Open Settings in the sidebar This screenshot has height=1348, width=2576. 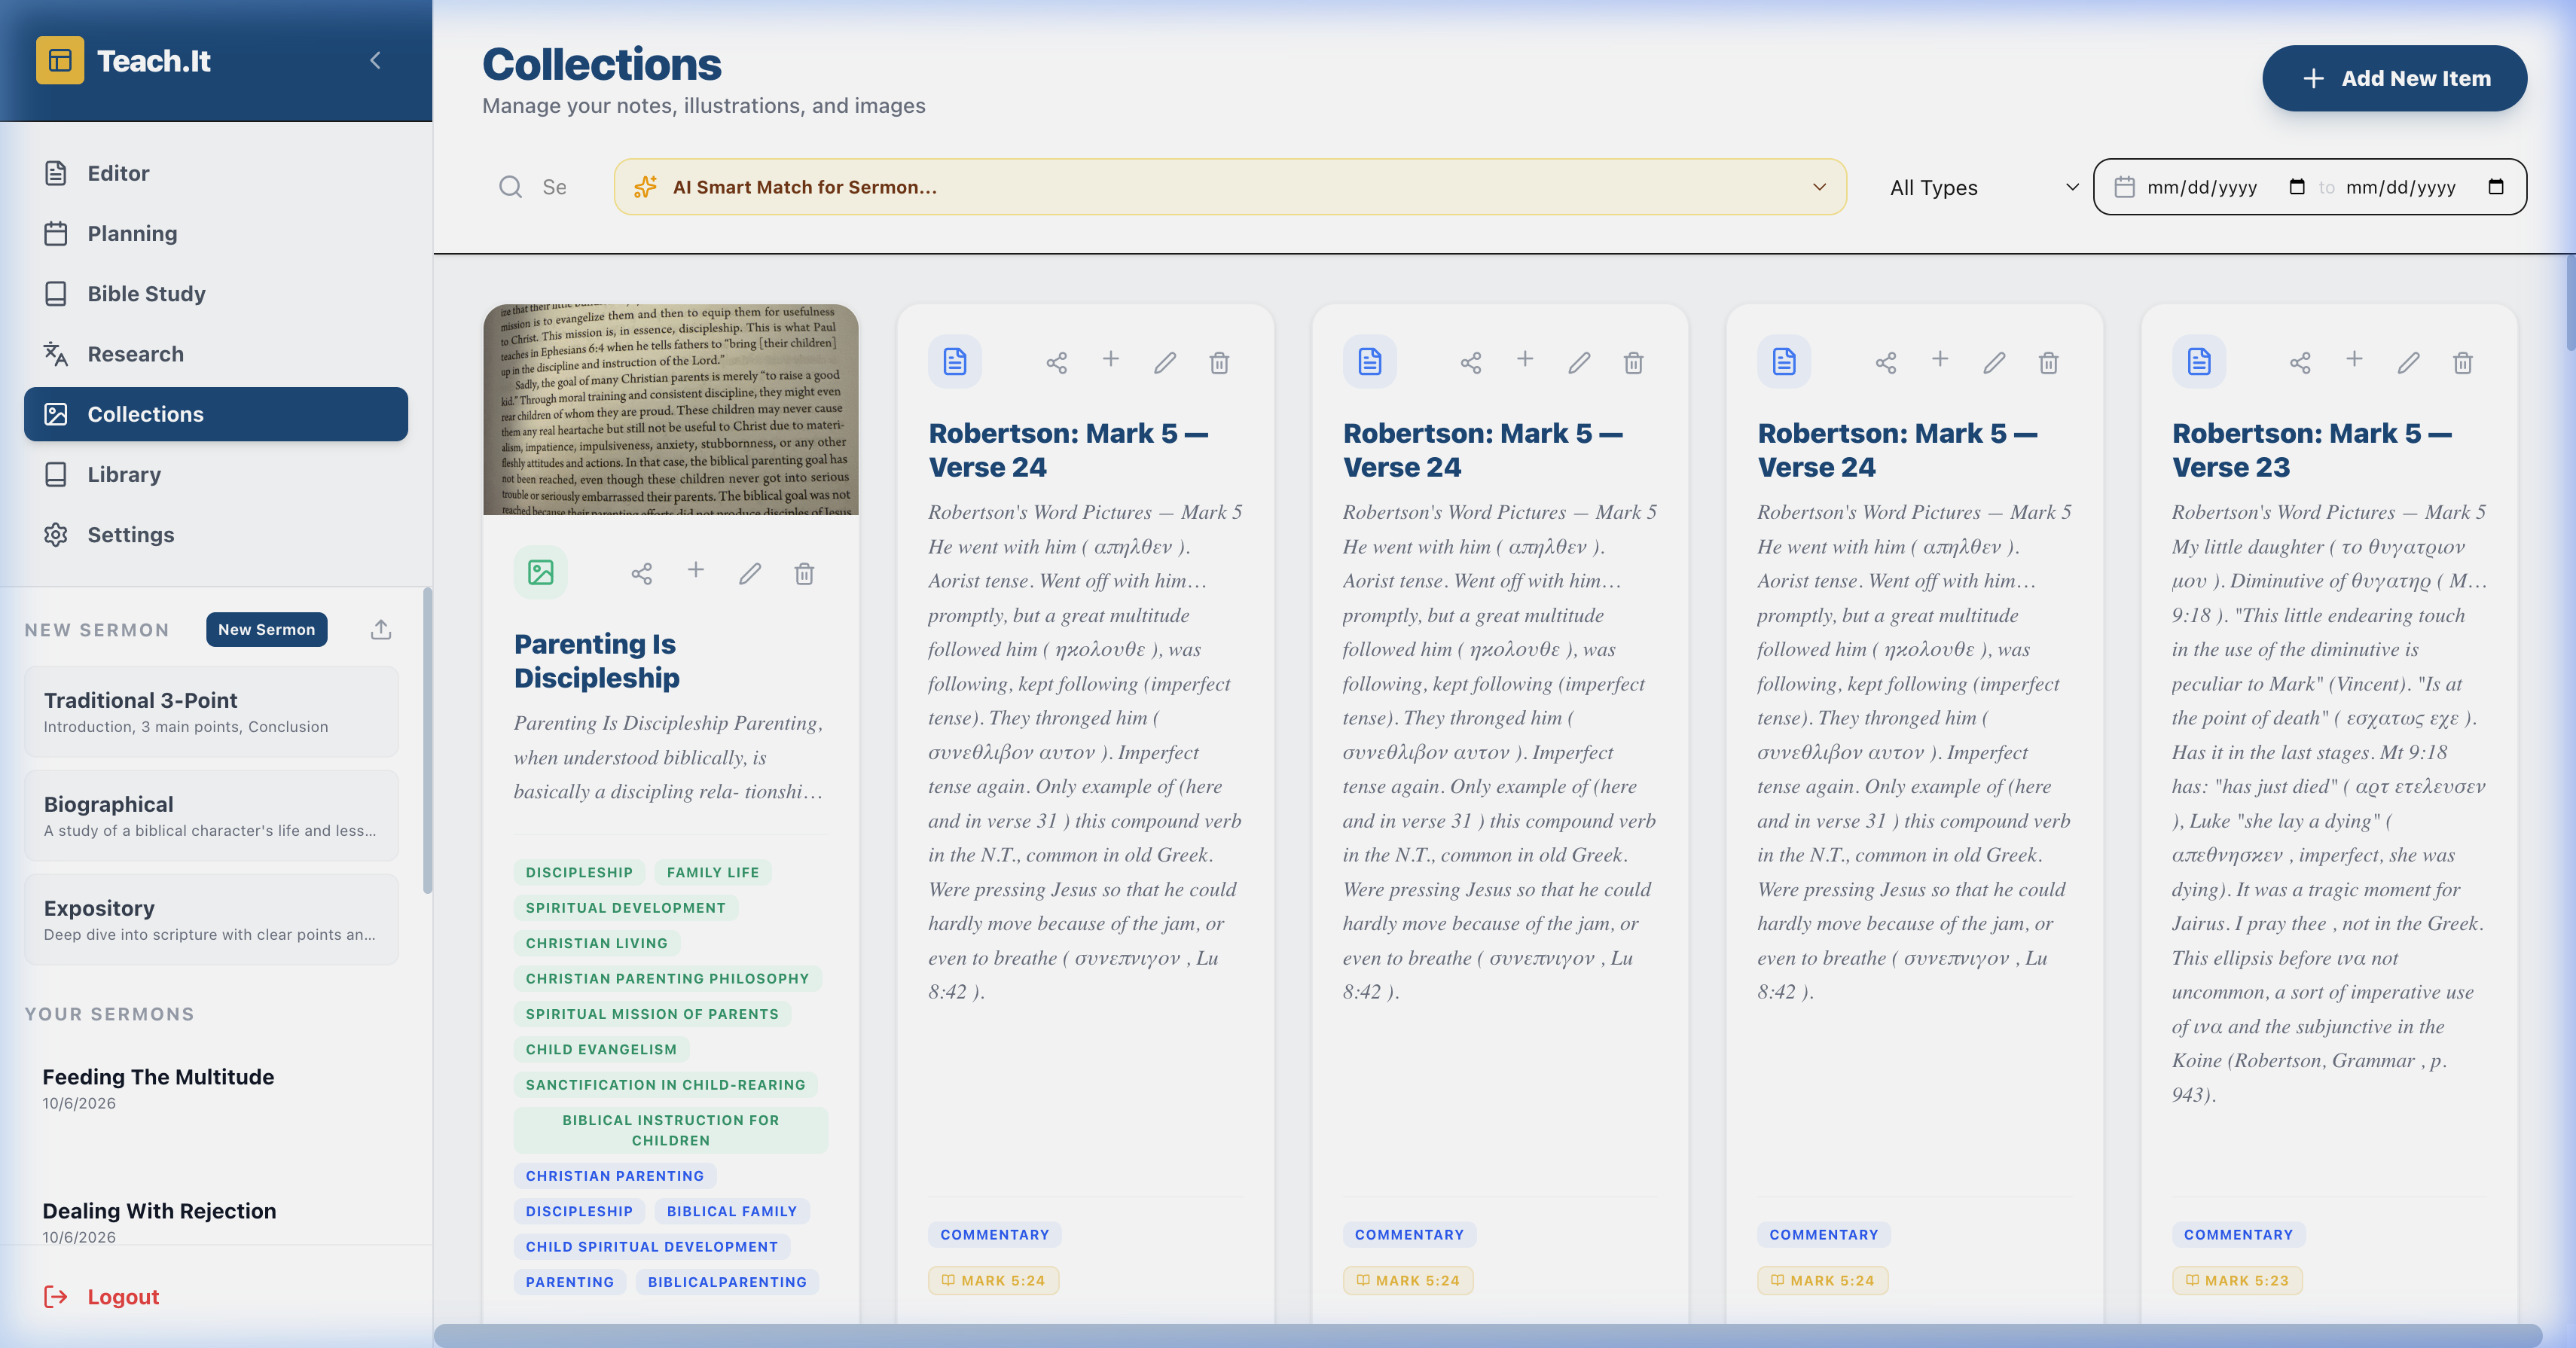[216, 534]
